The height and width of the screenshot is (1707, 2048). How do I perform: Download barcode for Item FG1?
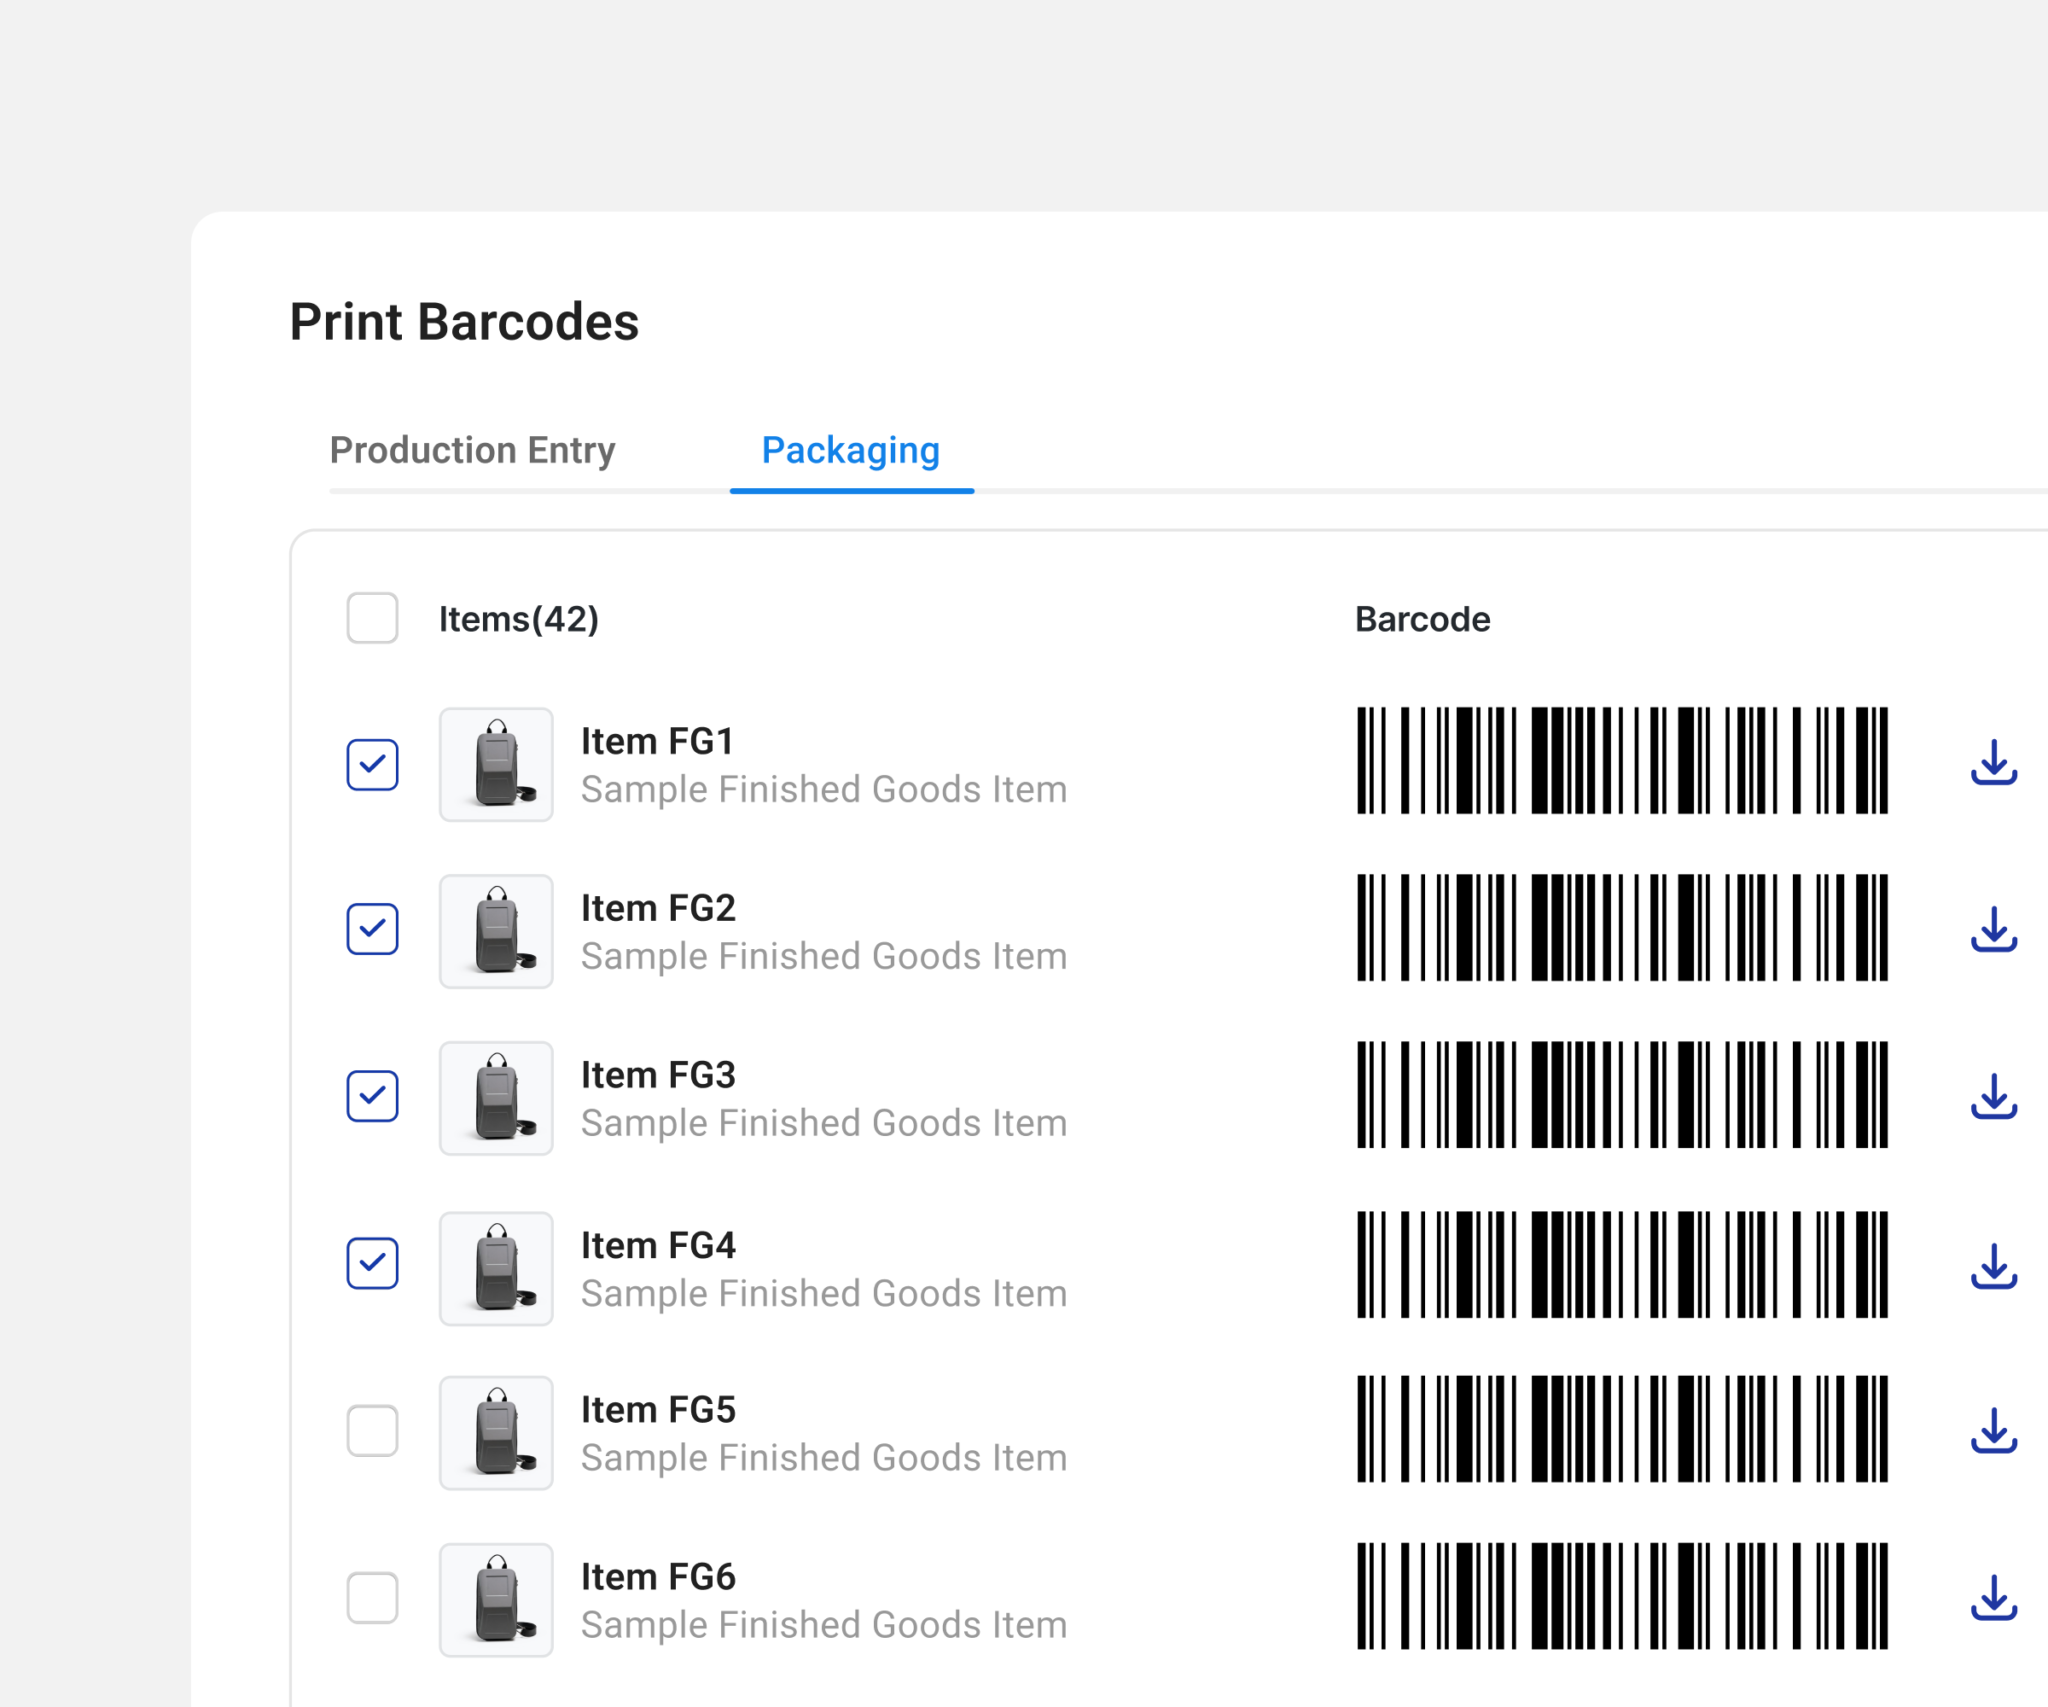tap(1993, 764)
